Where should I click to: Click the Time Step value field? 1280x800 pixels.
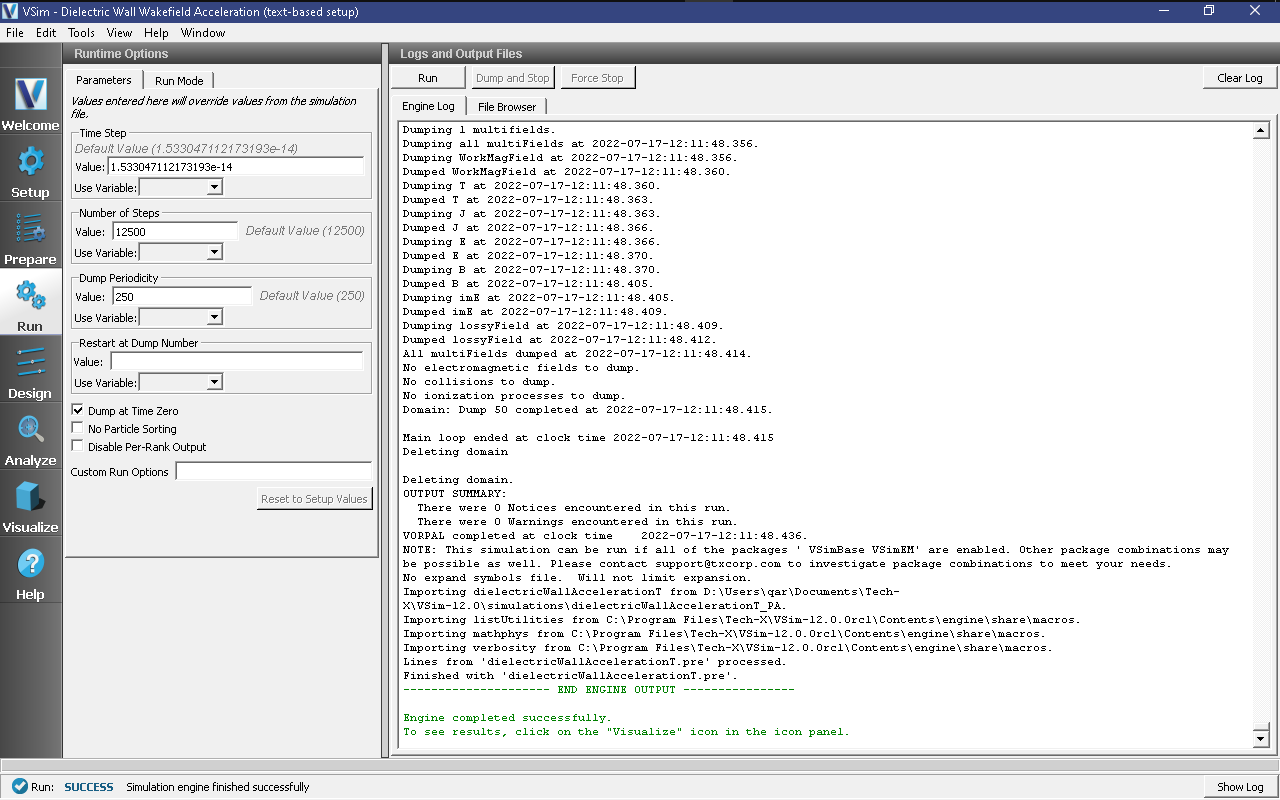click(236, 167)
